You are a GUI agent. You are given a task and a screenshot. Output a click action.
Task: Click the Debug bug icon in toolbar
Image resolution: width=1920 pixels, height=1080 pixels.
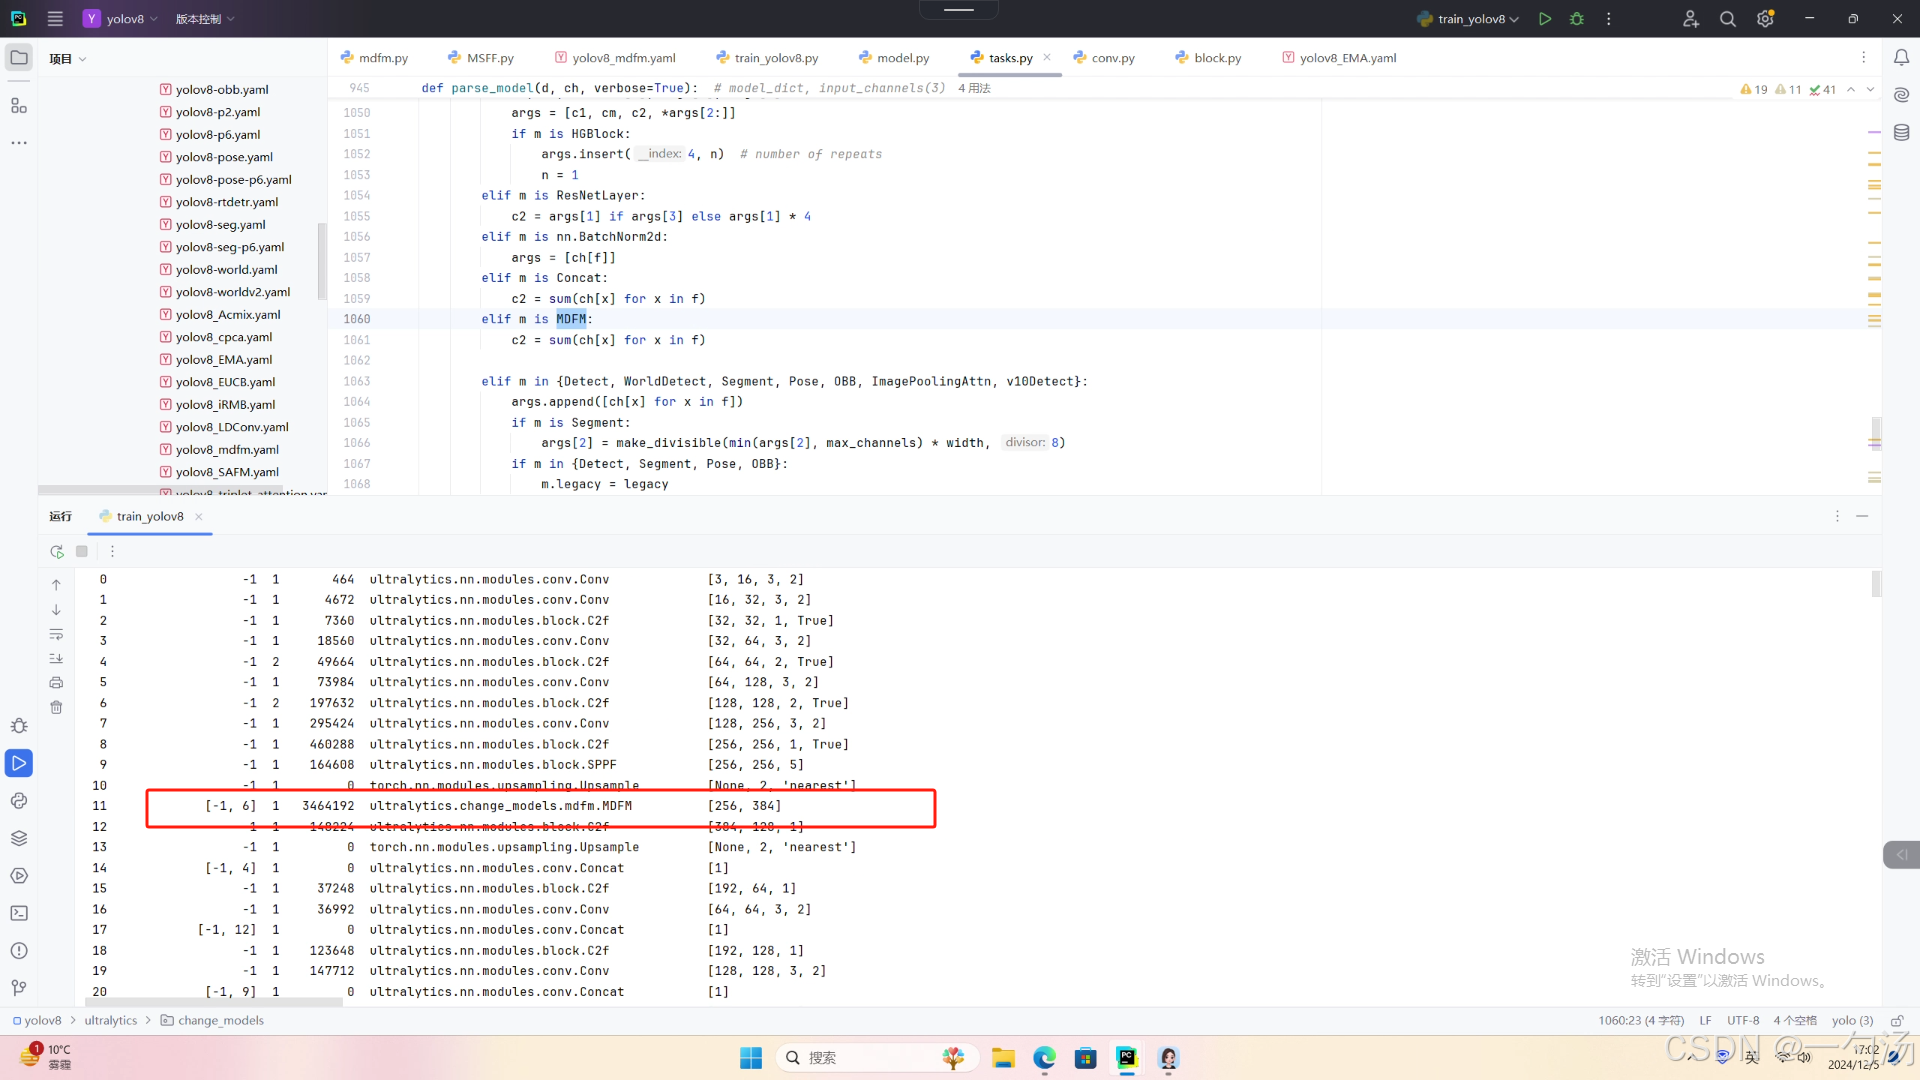1577,19
